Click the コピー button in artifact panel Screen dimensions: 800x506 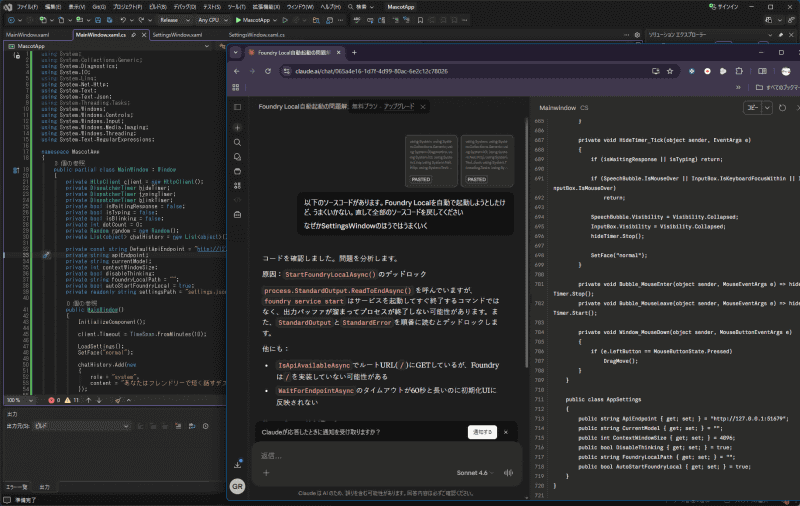click(753, 108)
